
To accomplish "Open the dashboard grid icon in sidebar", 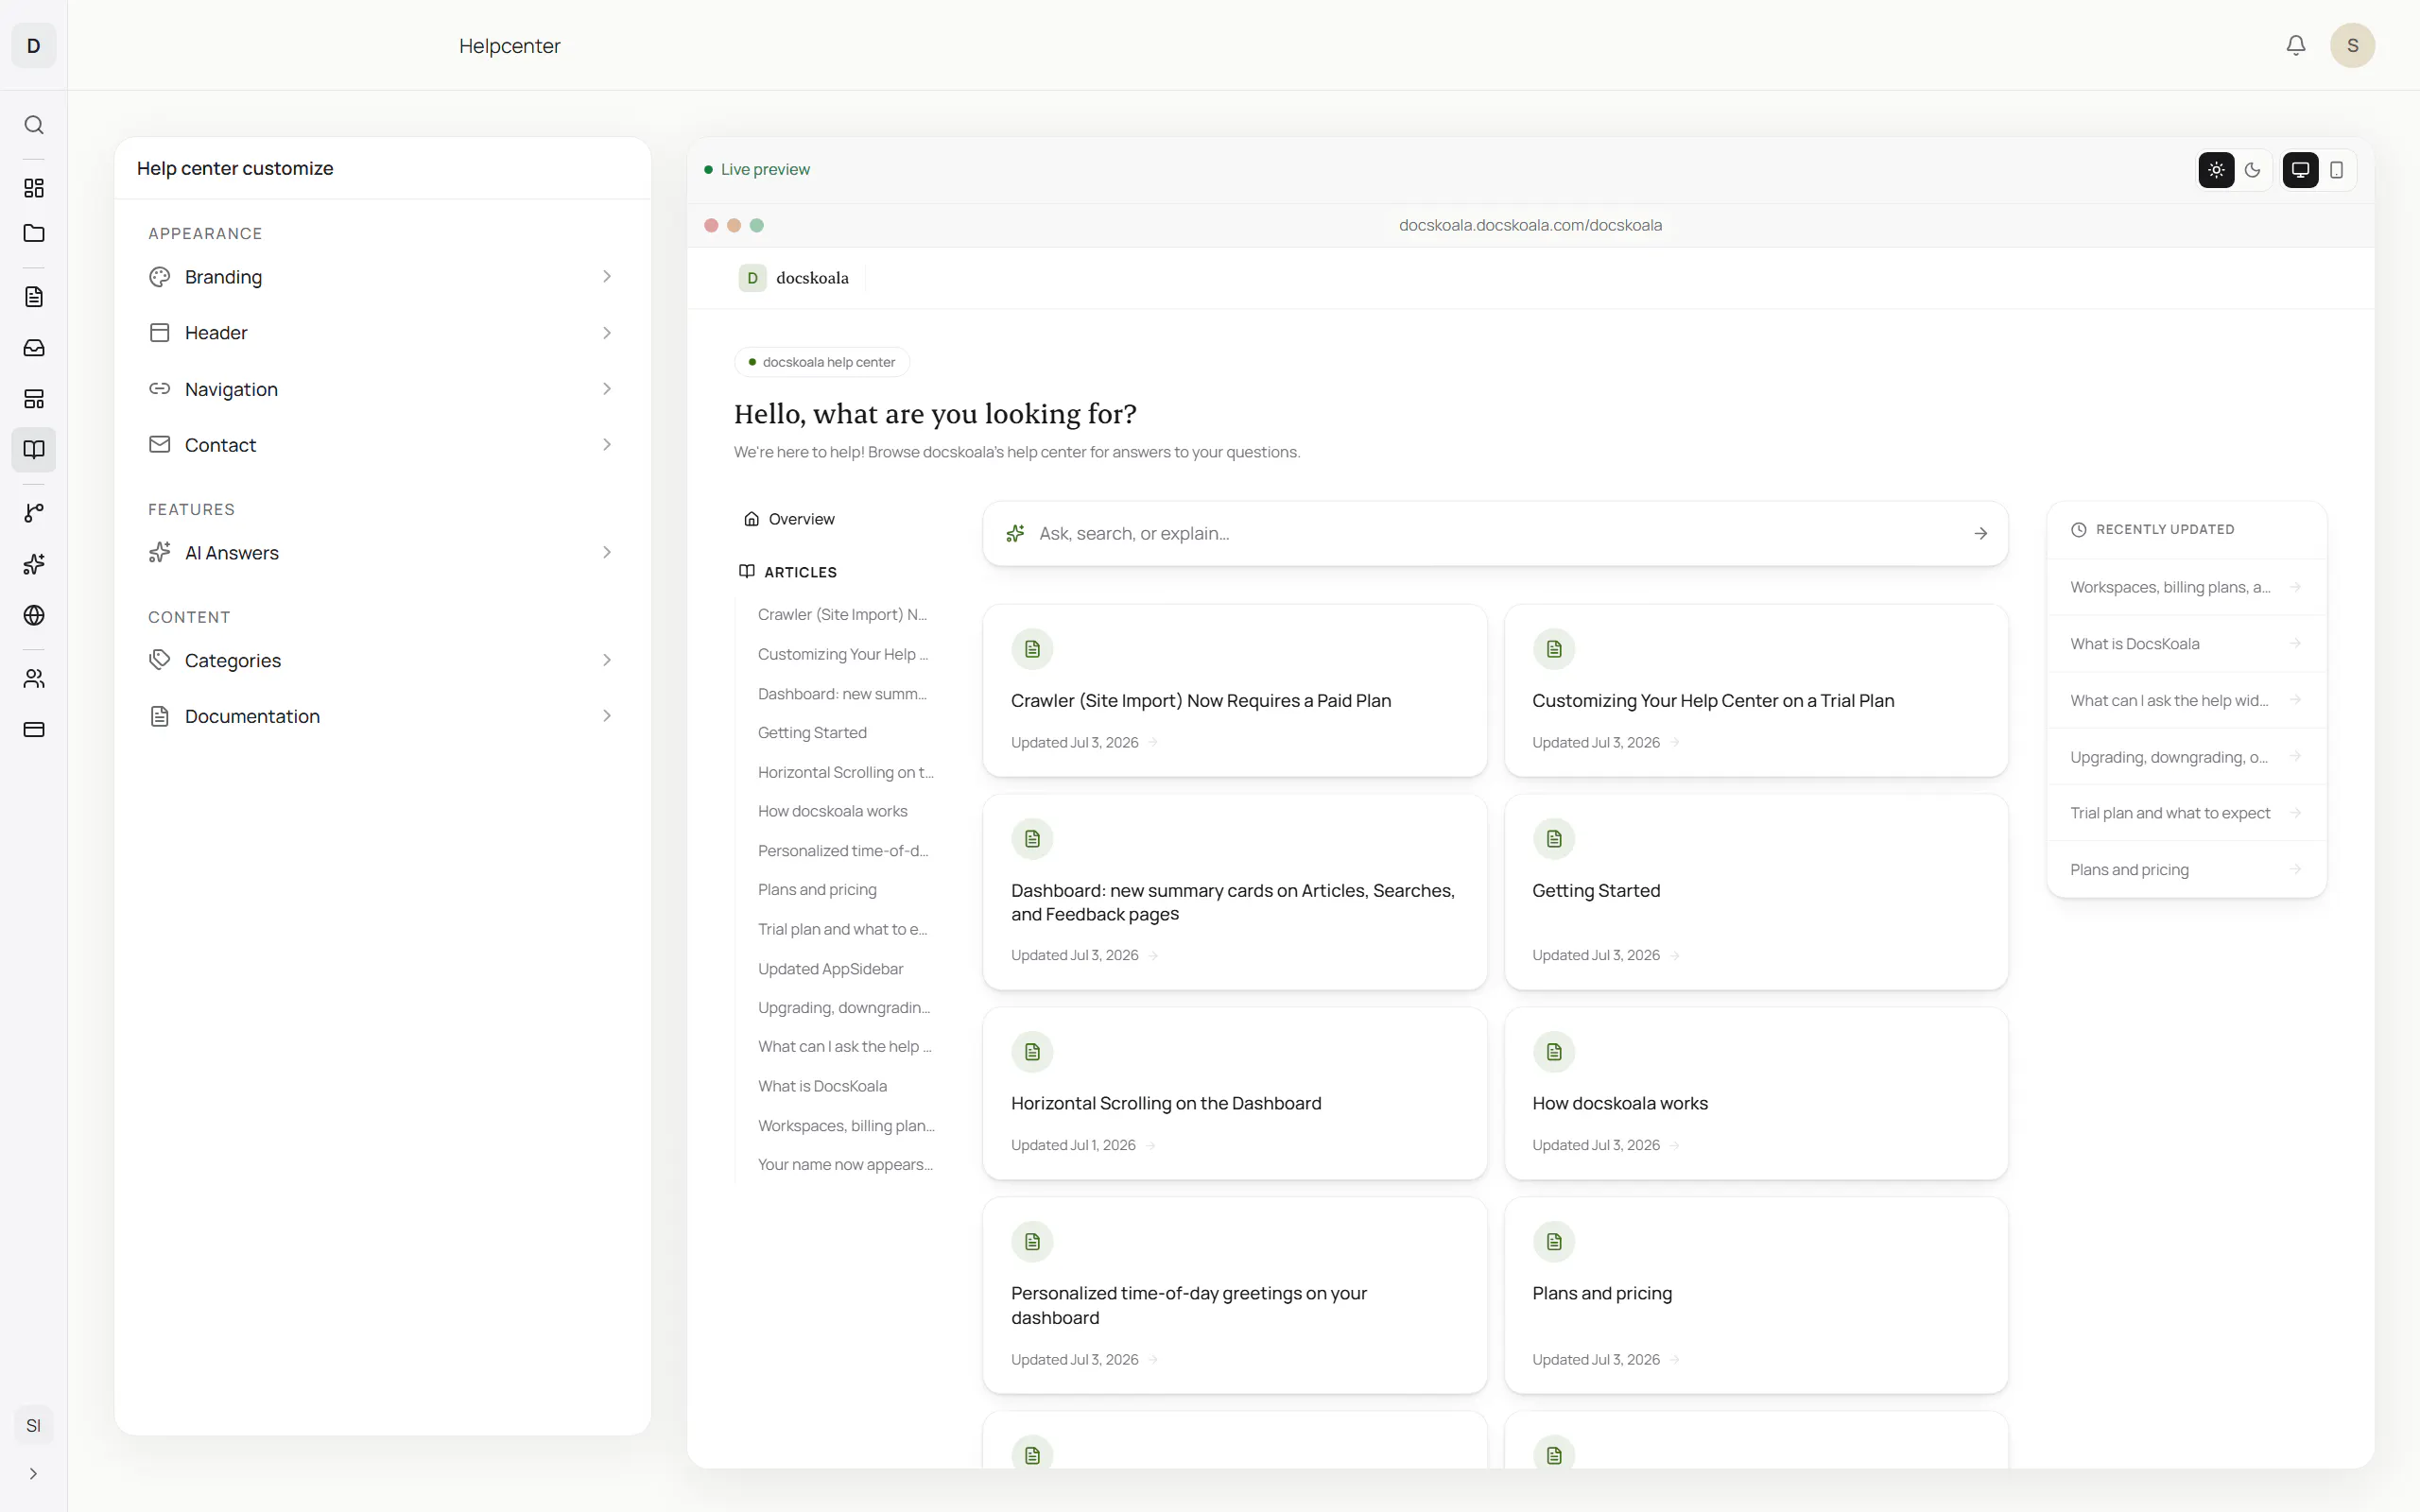I will (x=34, y=188).
